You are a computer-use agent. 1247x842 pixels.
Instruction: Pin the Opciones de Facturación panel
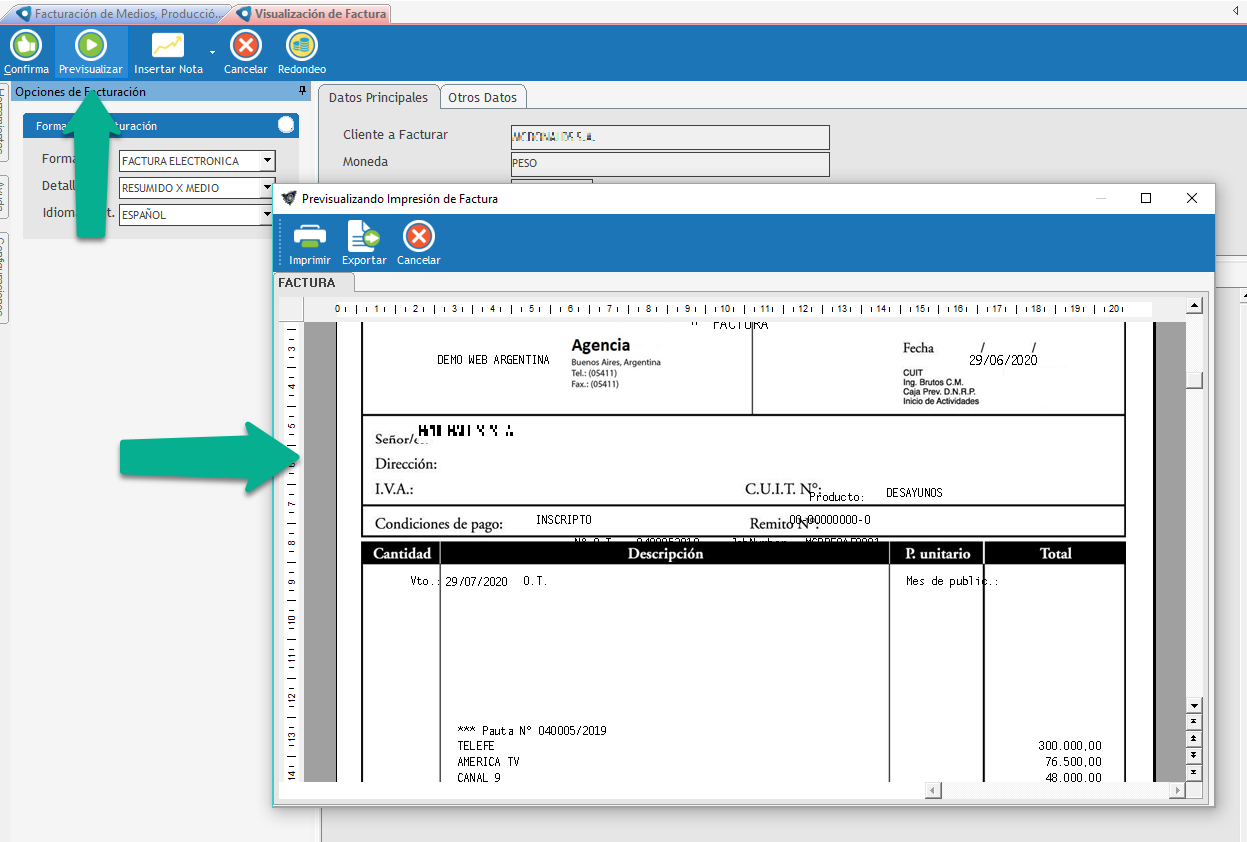point(303,91)
